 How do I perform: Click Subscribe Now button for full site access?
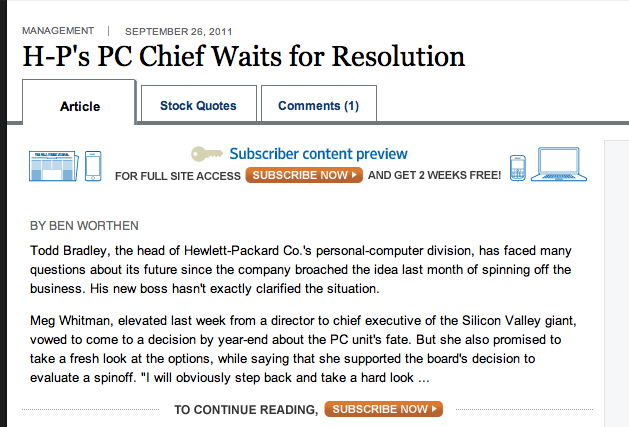[304, 175]
